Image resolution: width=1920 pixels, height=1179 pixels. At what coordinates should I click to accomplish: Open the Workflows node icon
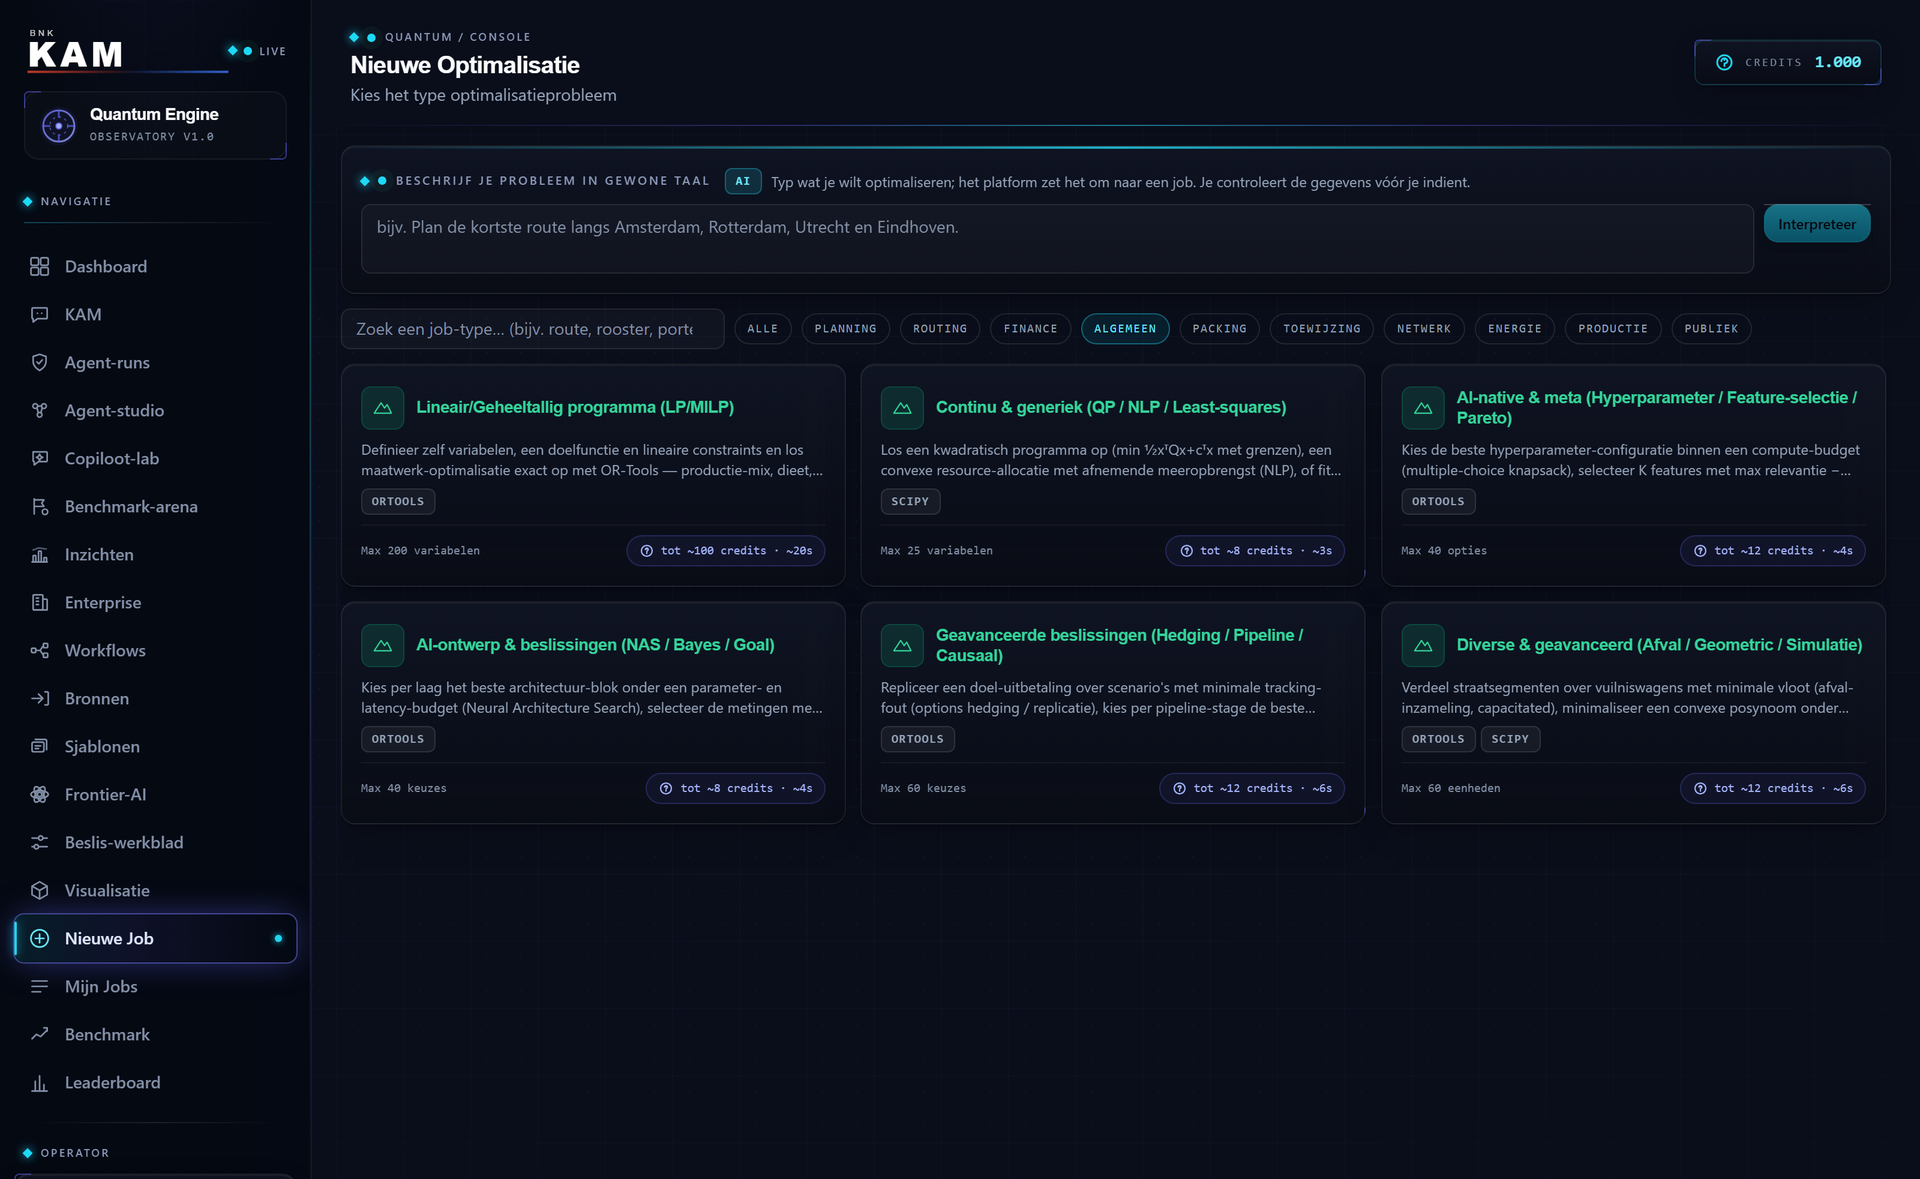click(39, 650)
